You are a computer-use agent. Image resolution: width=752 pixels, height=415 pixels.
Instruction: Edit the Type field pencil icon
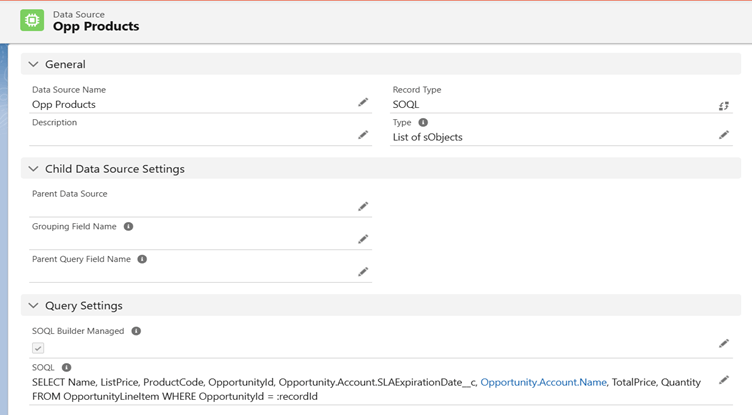coord(724,135)
